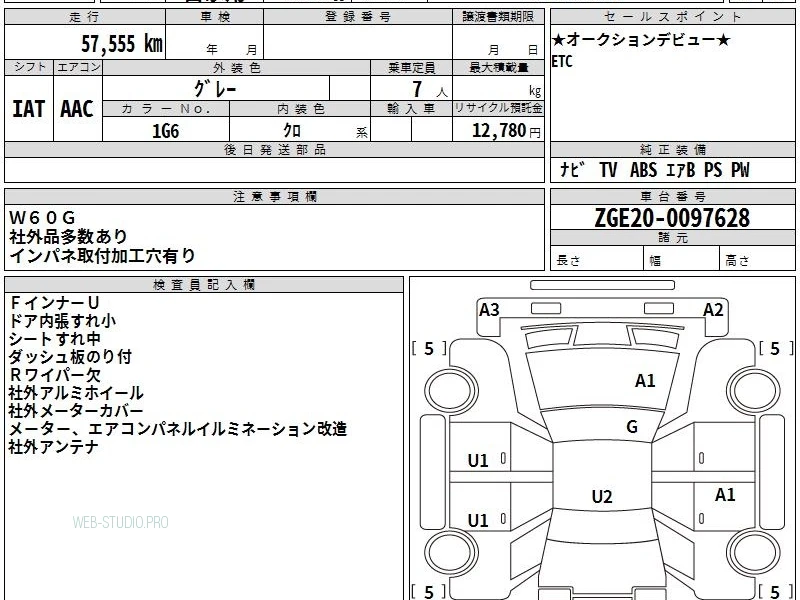Click the 譲渡書類期限 header
The image size is (800, 600).
click(x=498, y=17)
